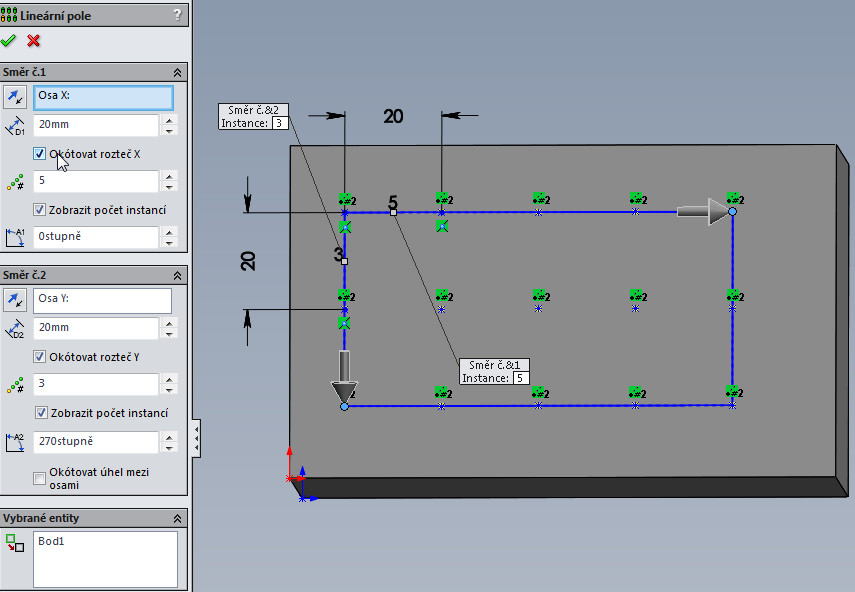
Task: Click the panel collapse handle on the divider
Action: (196, 435)
